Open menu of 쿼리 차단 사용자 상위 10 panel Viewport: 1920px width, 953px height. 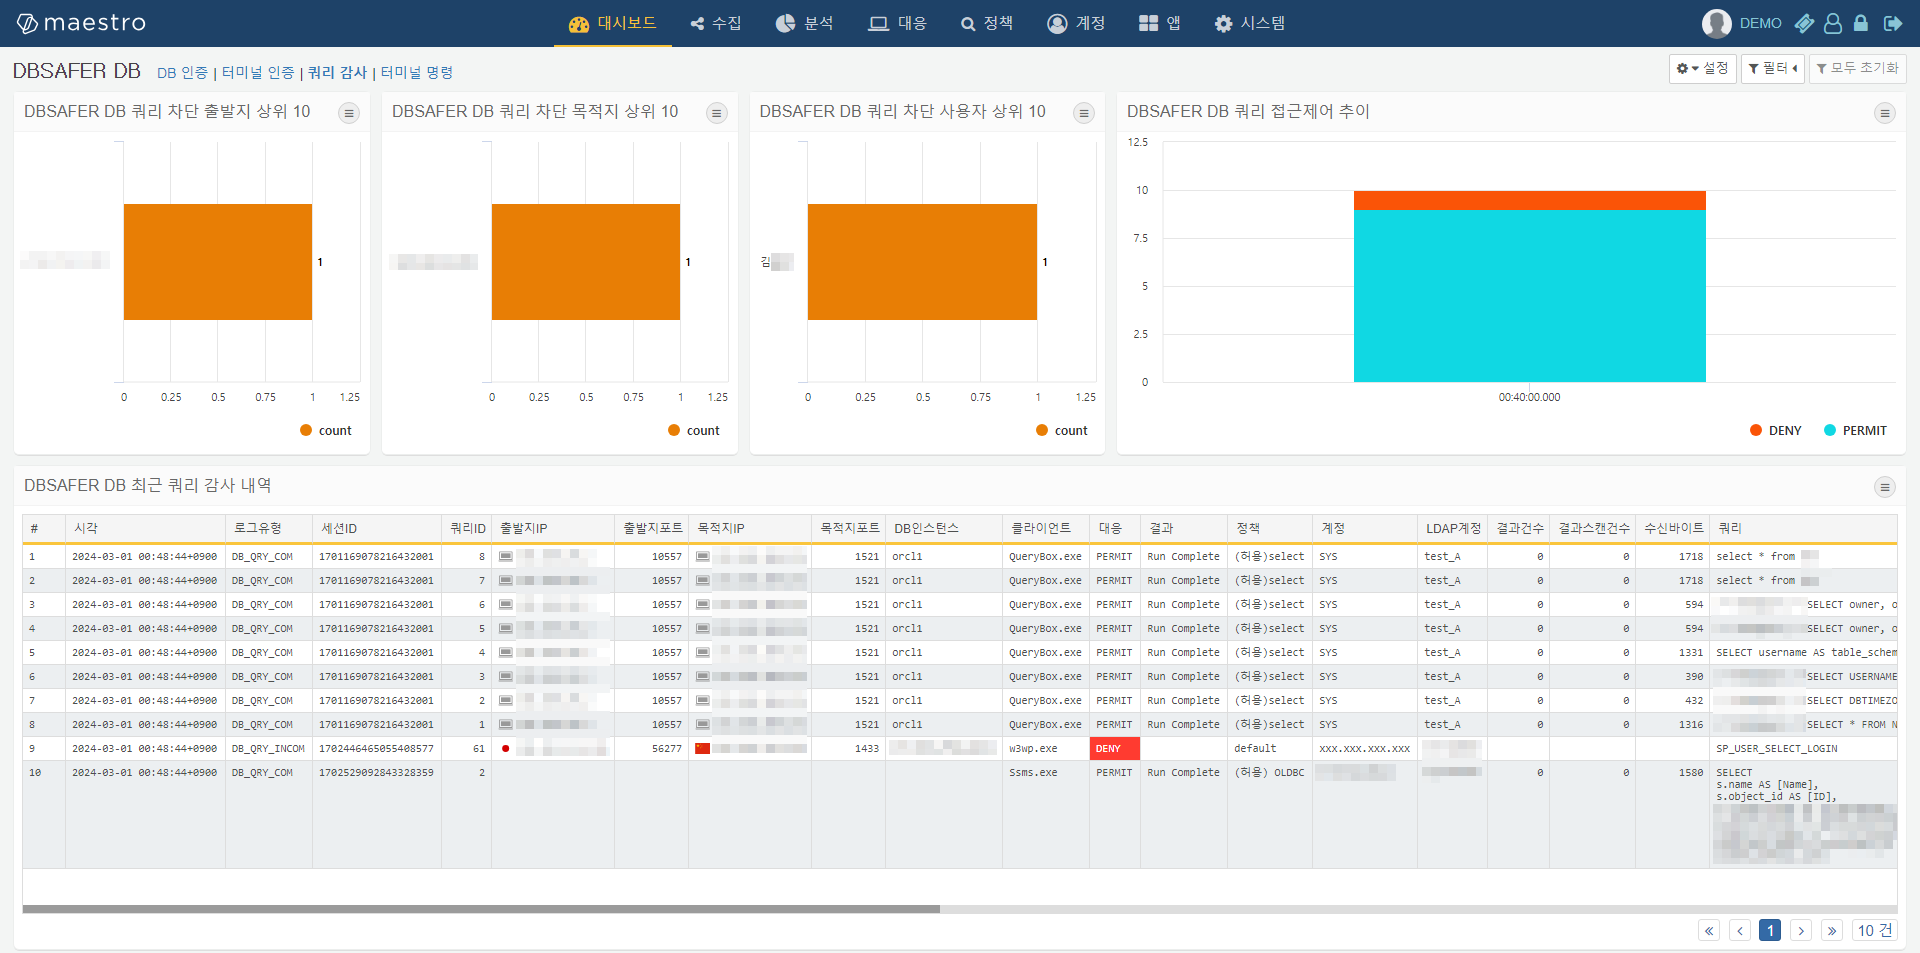[1084, 113]
